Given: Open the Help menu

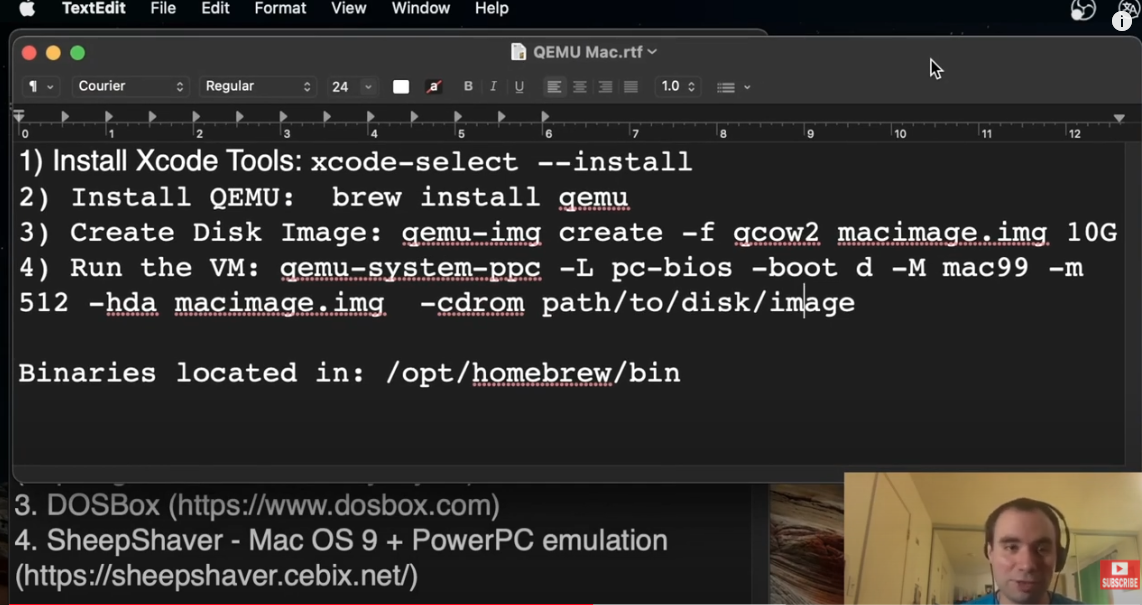Looking at the screenshot, I should (x=492, y=9).
